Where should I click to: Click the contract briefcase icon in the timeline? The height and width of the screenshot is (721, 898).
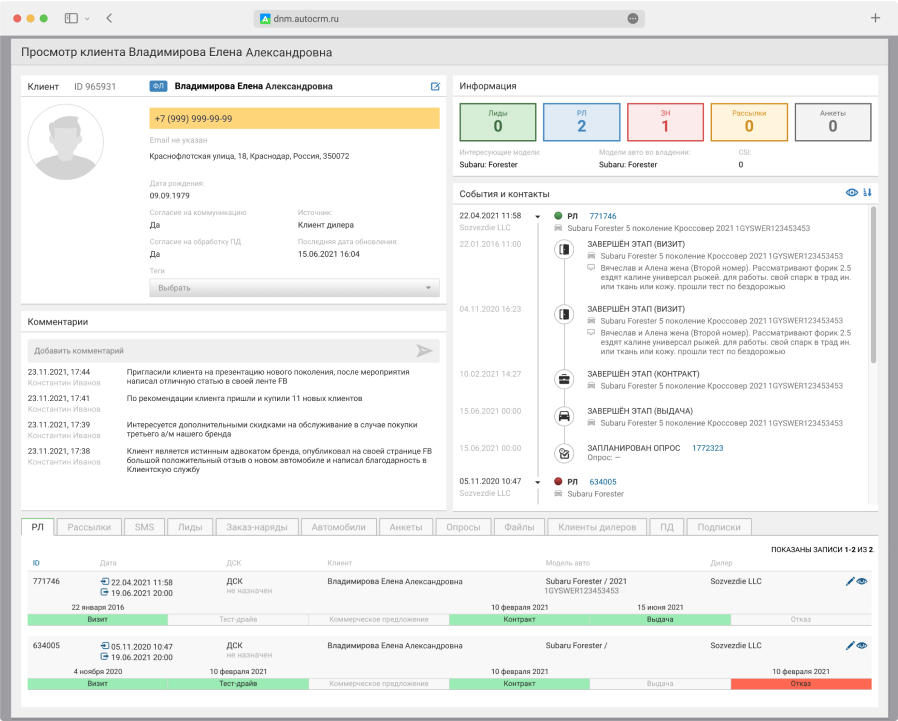[563, 379]
